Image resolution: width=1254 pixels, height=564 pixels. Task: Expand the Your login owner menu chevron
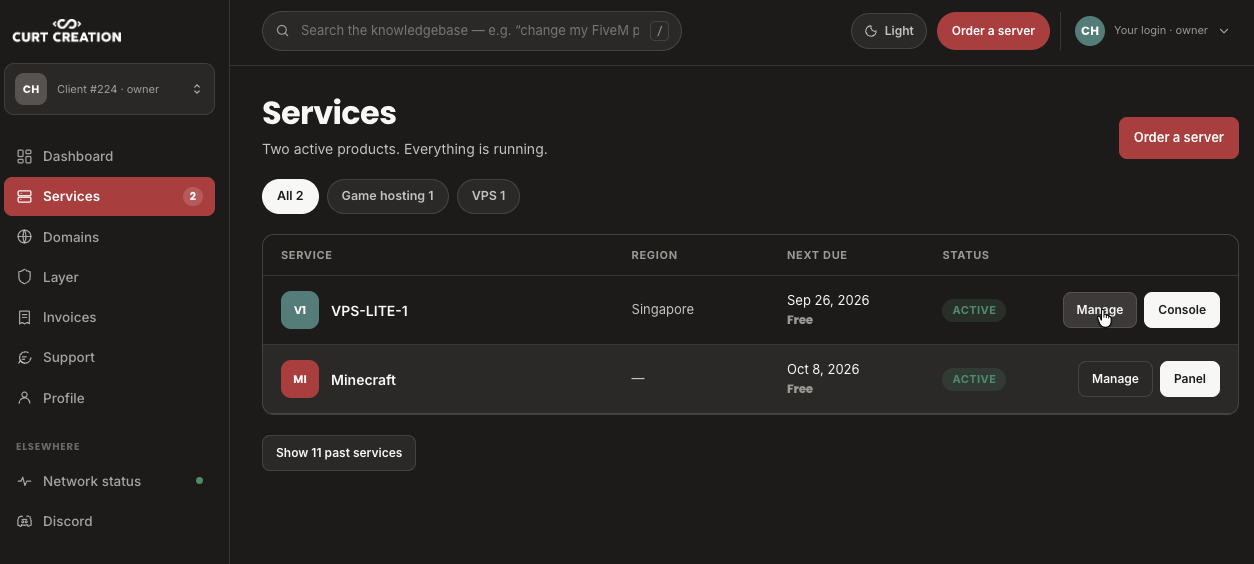[1223, 31]
